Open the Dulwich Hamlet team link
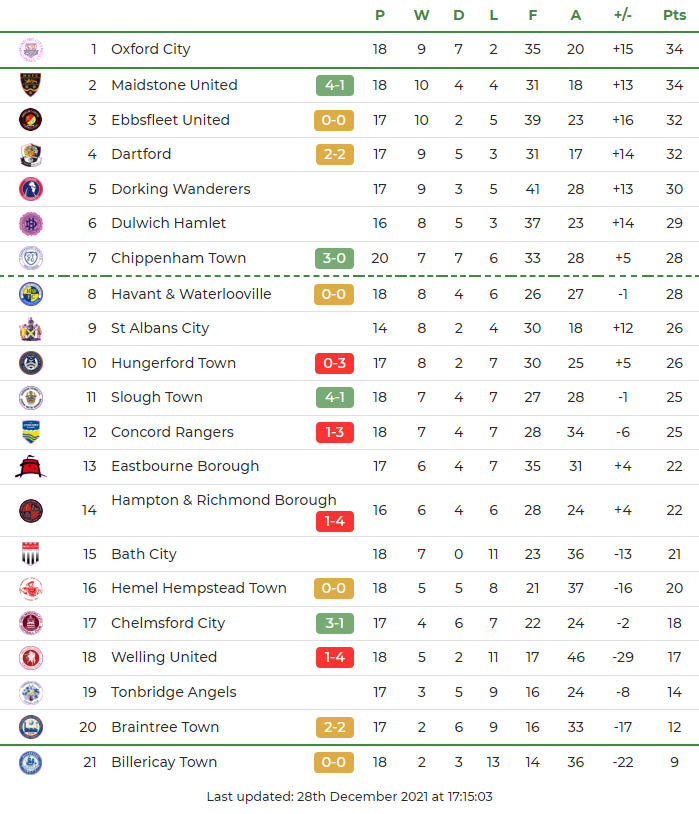The image size is (699, 814). click(x=168, y=223)
